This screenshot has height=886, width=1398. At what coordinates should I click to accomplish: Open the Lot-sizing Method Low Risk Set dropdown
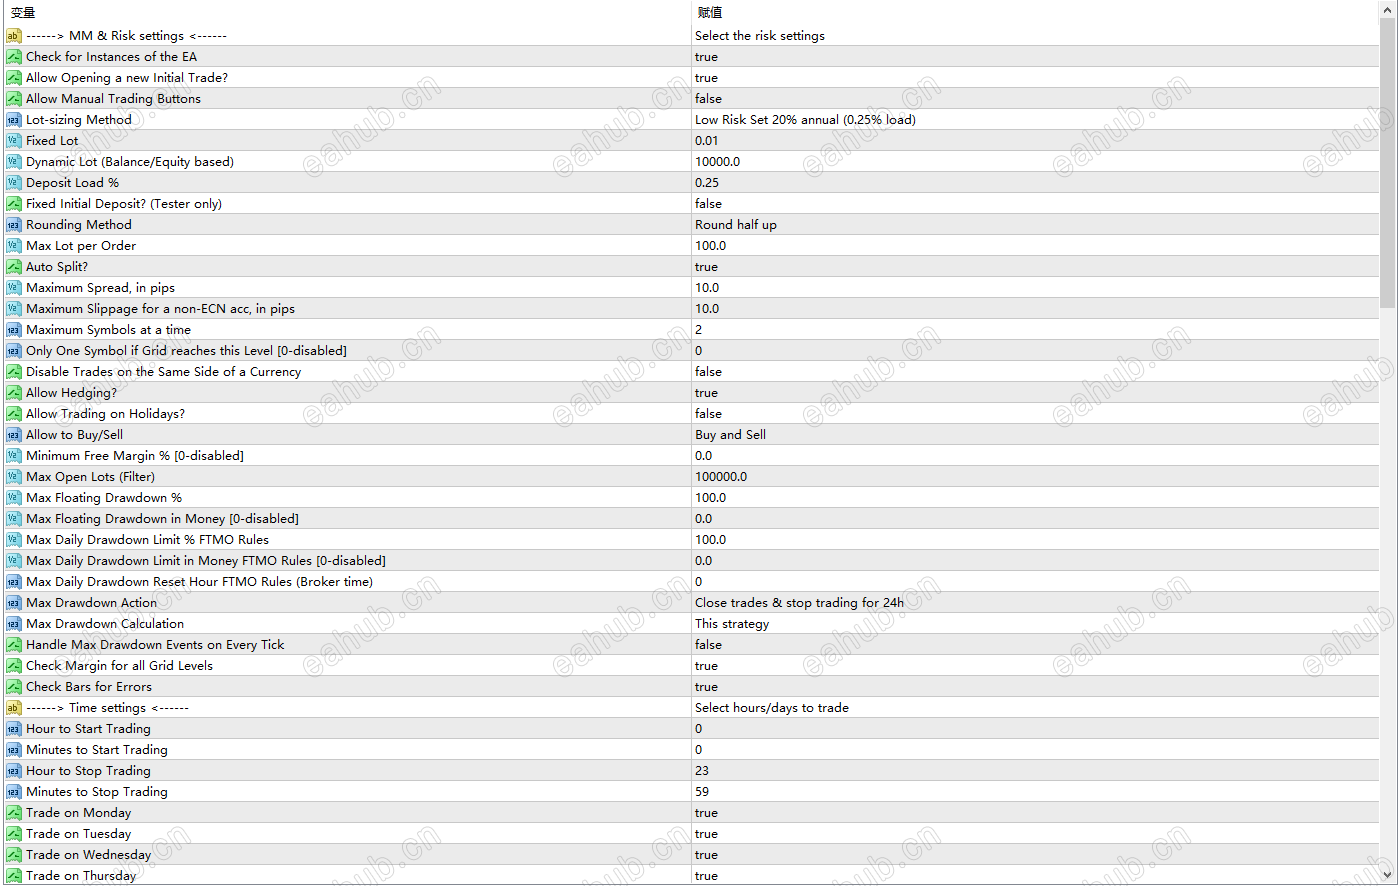[1035, 119]
